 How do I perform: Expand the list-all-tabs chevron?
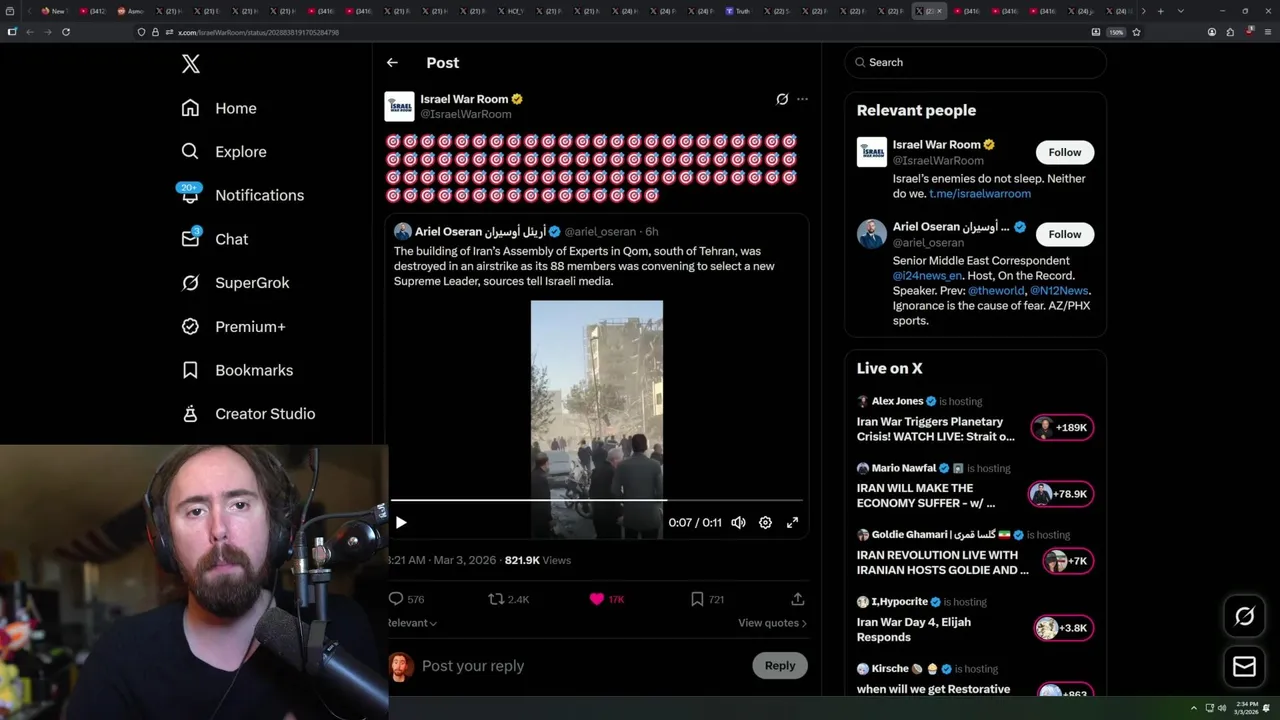click(x=1180, y=11)
